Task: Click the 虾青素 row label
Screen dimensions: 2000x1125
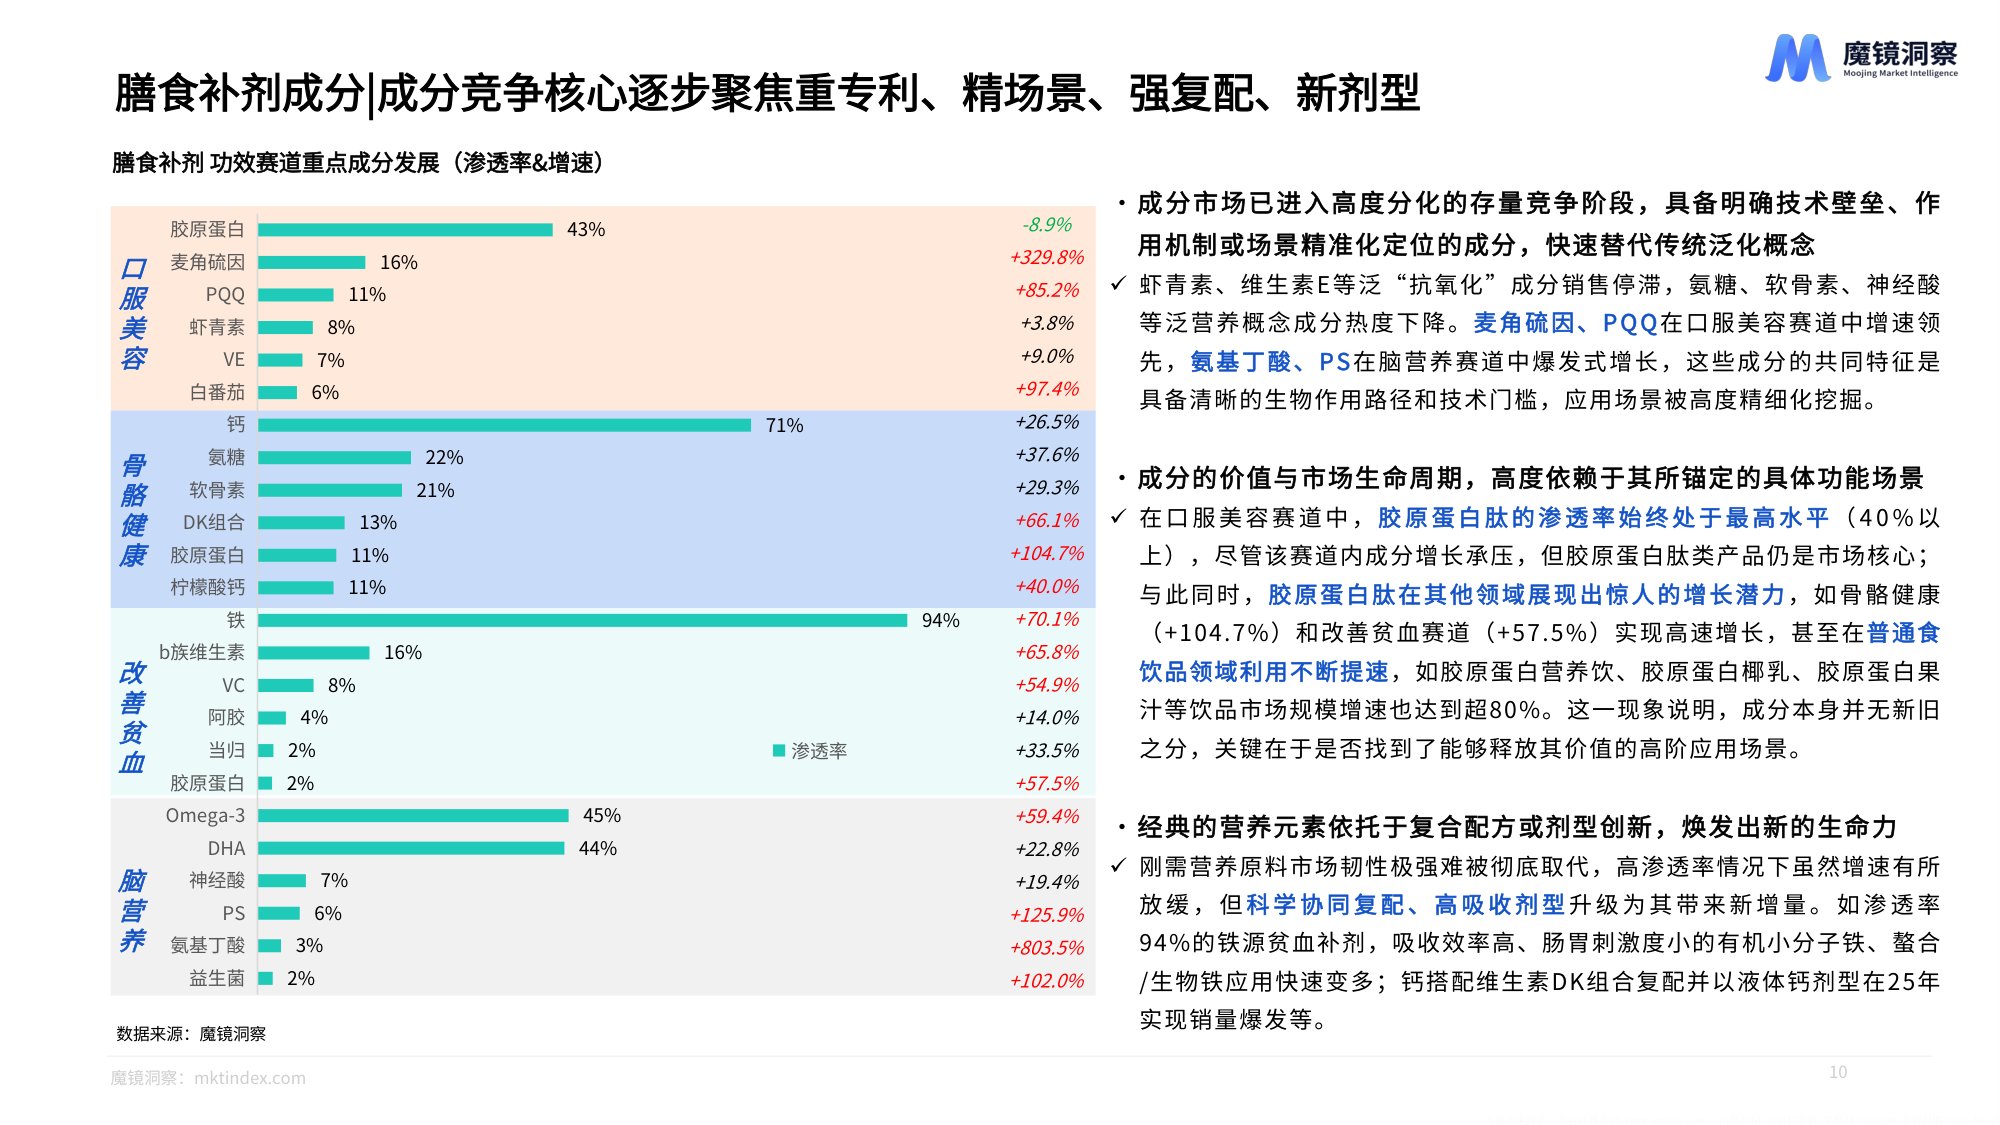Action: (x=217, y=327)
